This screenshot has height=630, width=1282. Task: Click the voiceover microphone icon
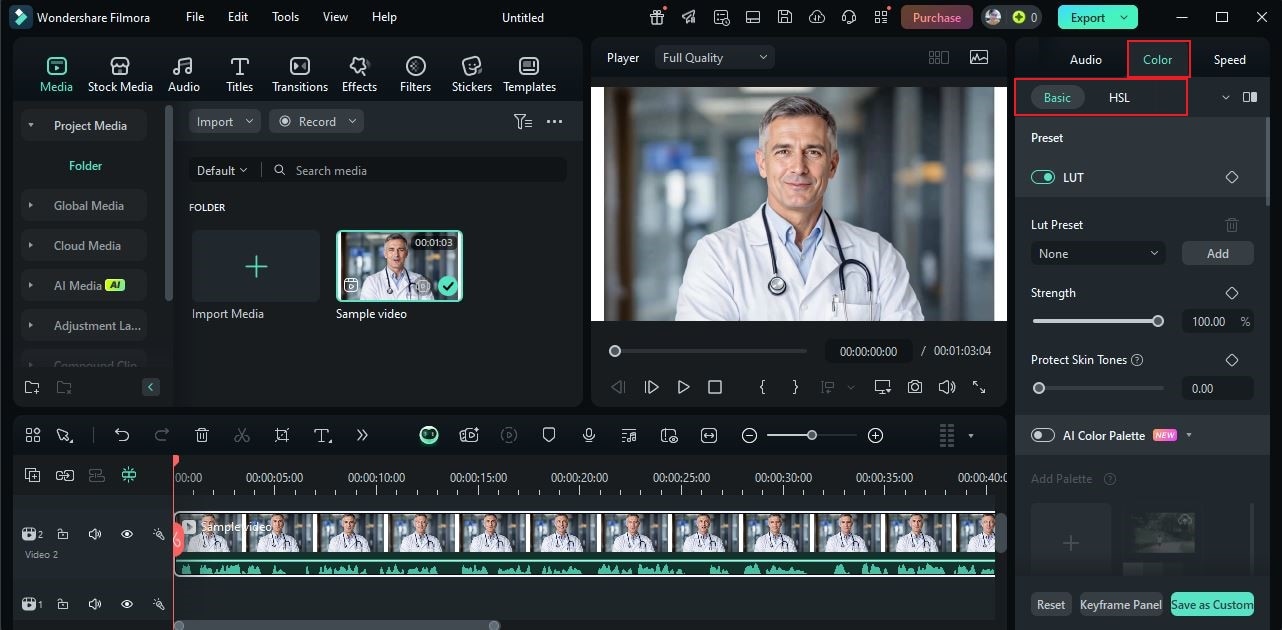[x=589, y=435]
